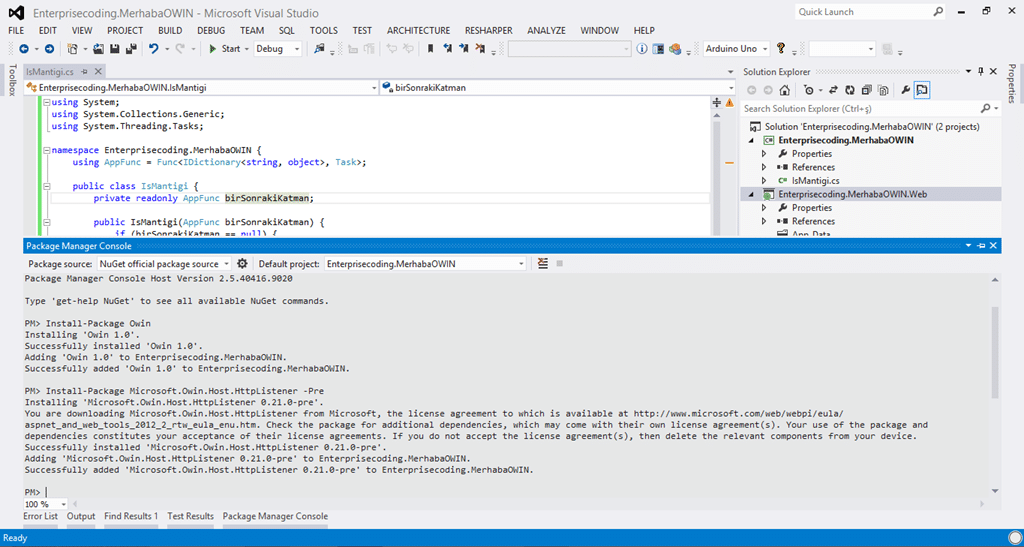Open the FILE menu
This screenshot has height=547, width=1024.
16,31
